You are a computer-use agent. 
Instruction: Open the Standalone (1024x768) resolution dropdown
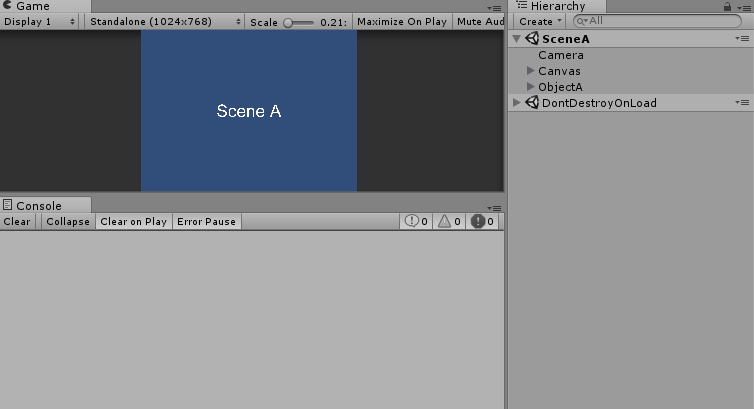tap(164, 22)
